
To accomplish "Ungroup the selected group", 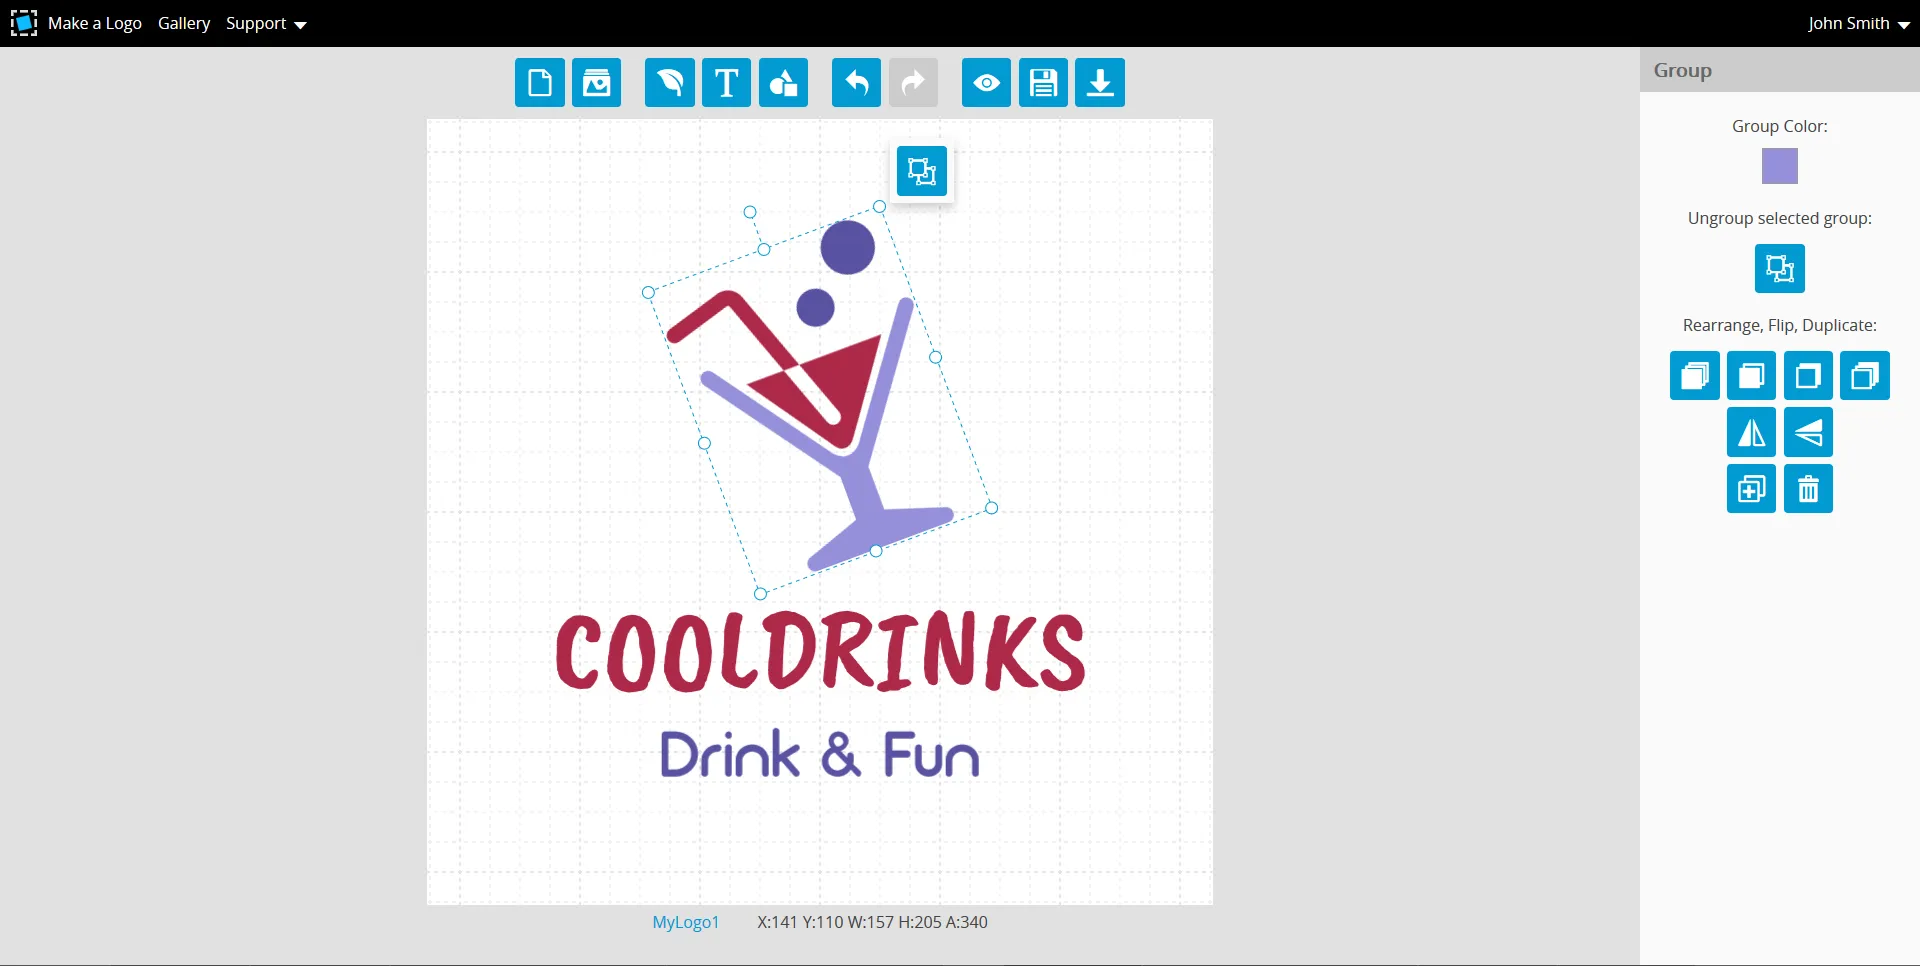I will click(1780, 268).
